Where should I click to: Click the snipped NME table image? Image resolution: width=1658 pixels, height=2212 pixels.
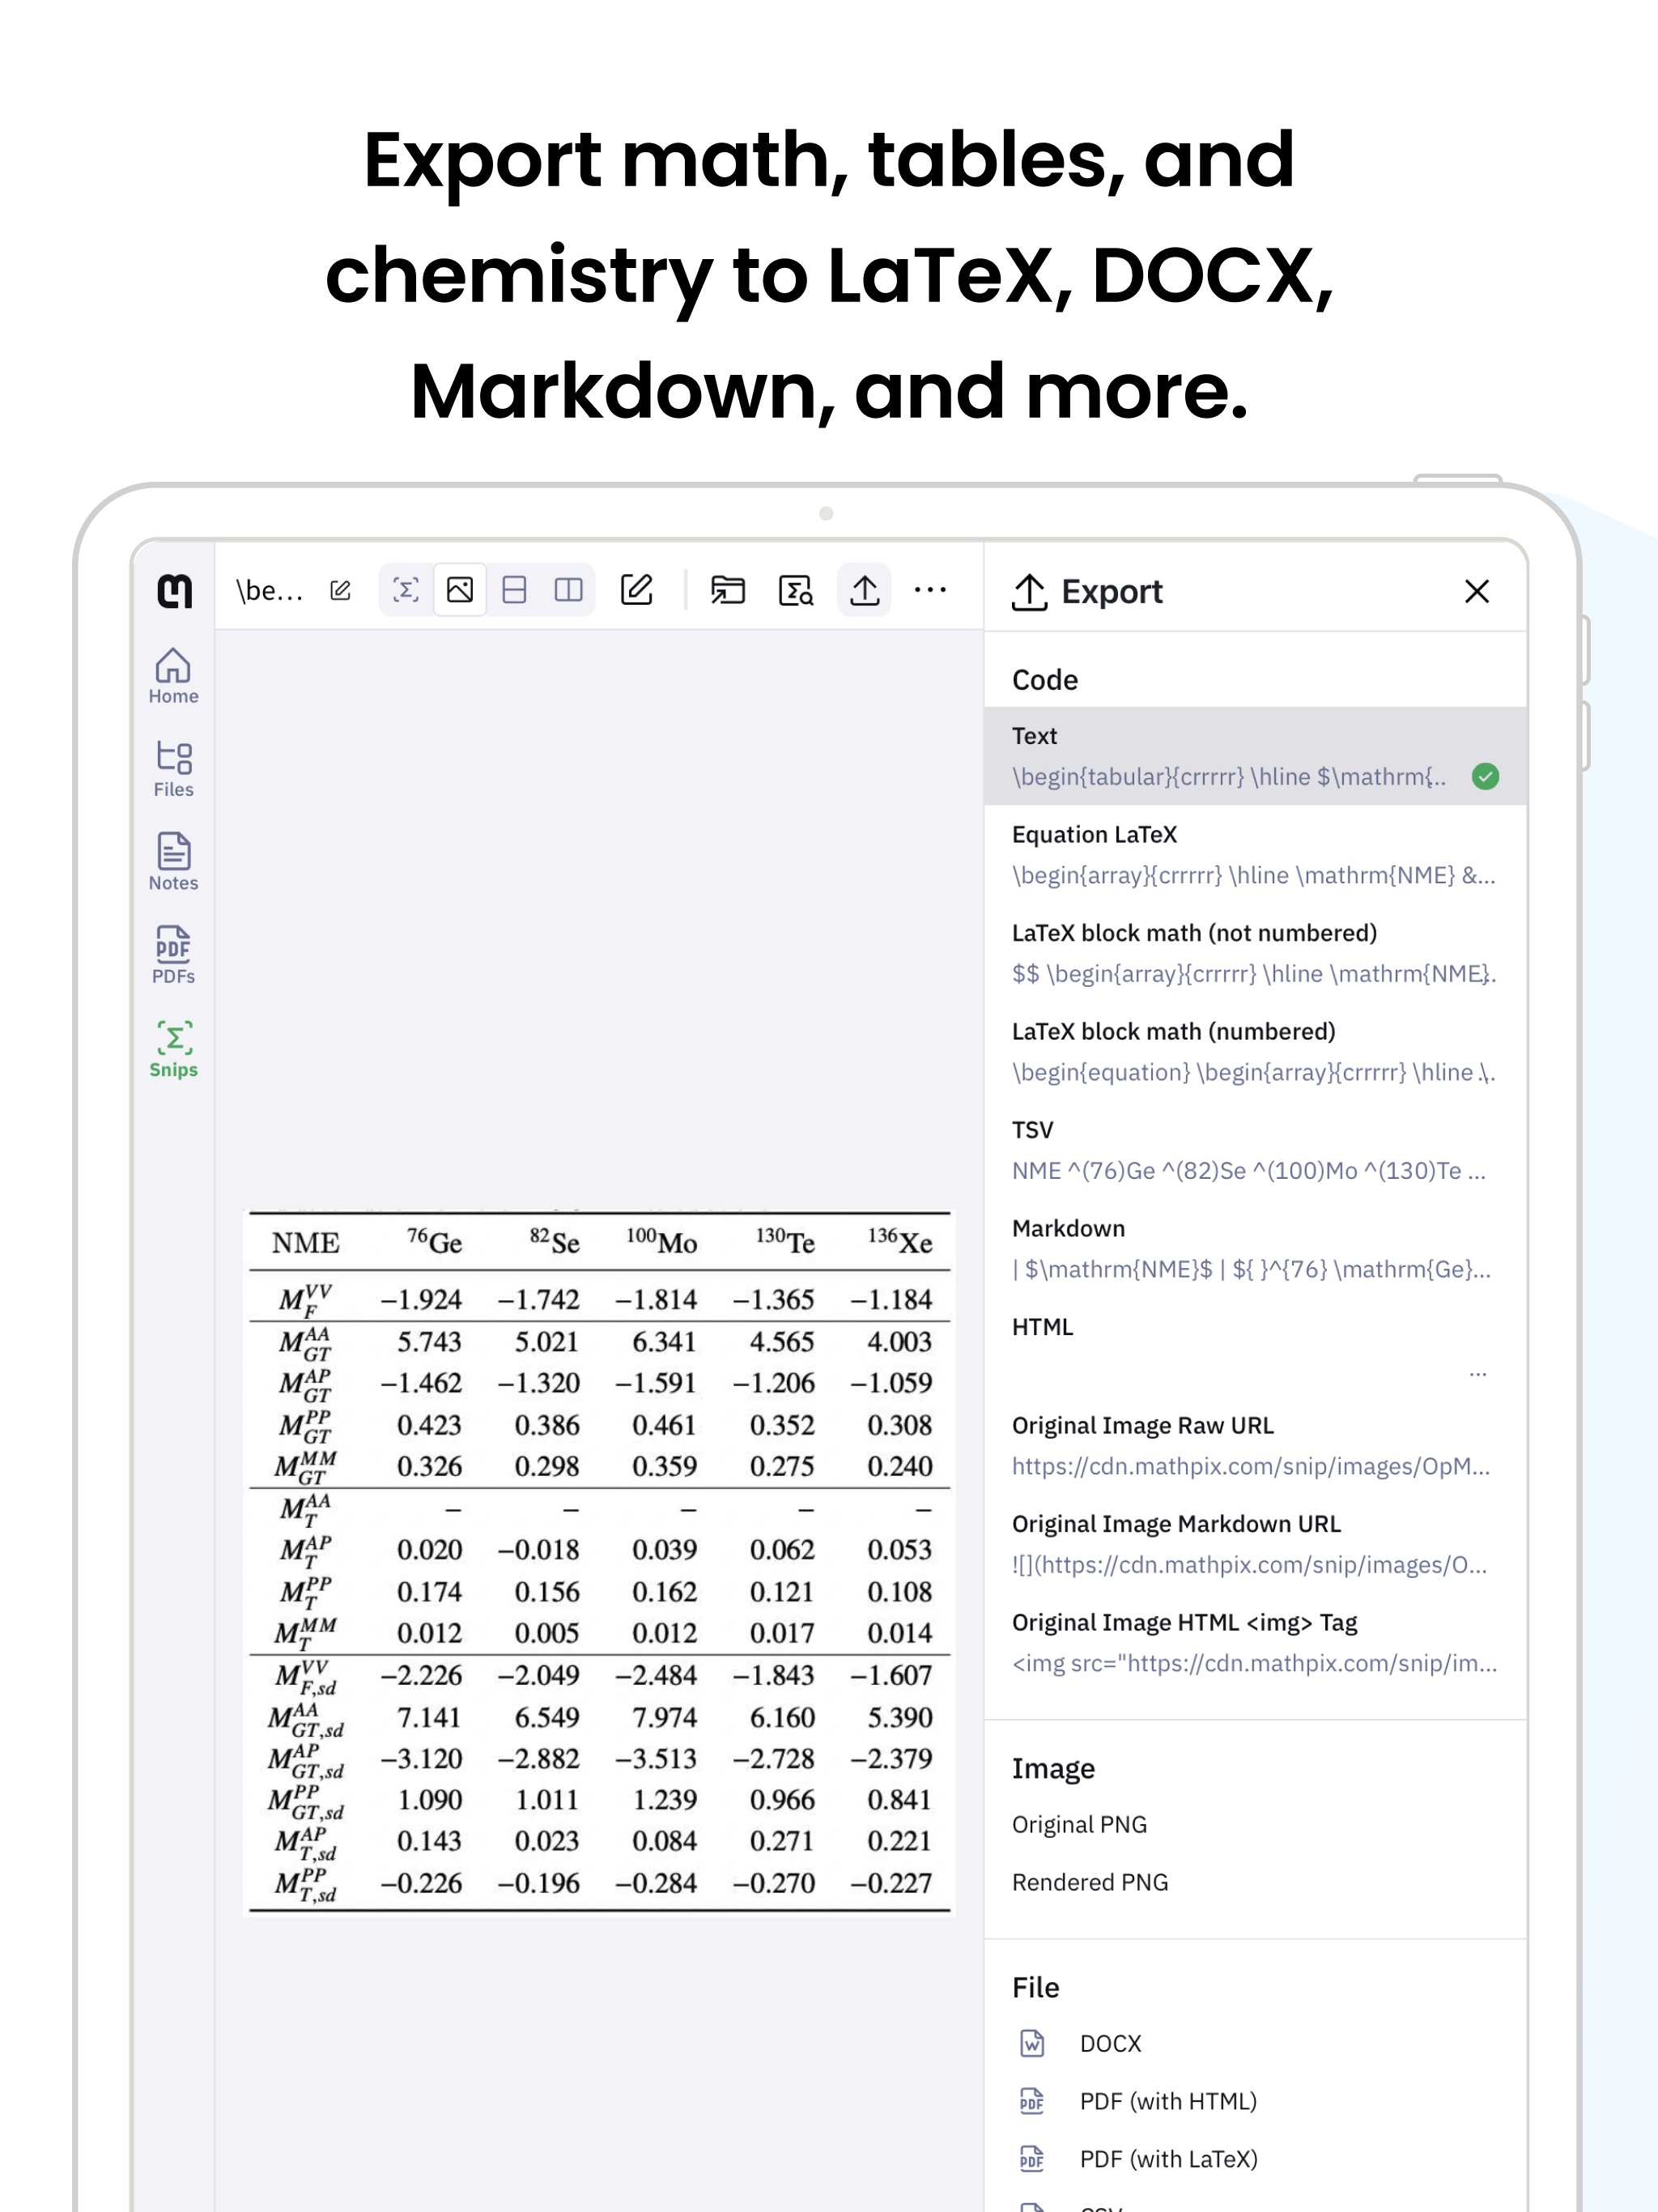[x=600, y=1560]
